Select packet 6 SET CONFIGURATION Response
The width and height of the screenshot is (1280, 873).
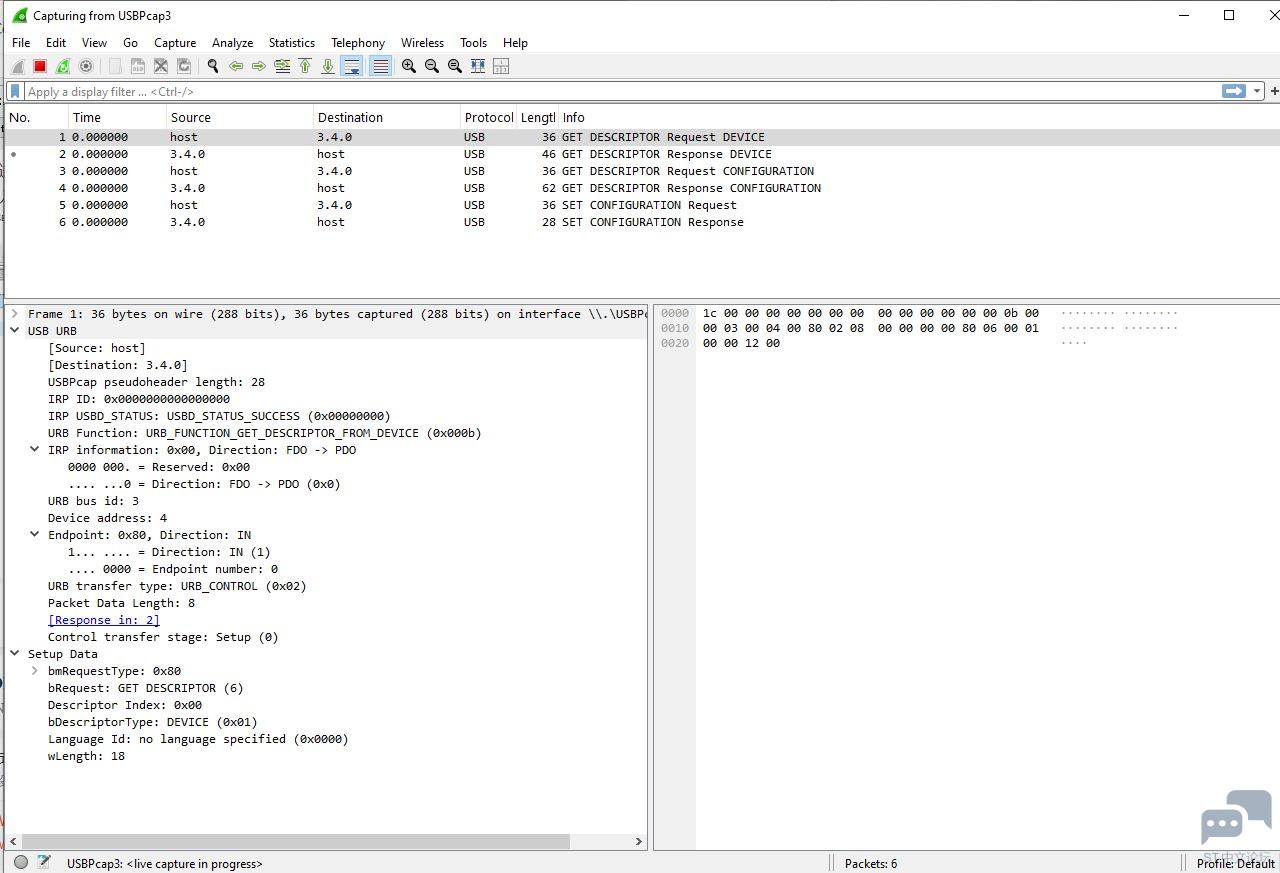click(642, 222)
